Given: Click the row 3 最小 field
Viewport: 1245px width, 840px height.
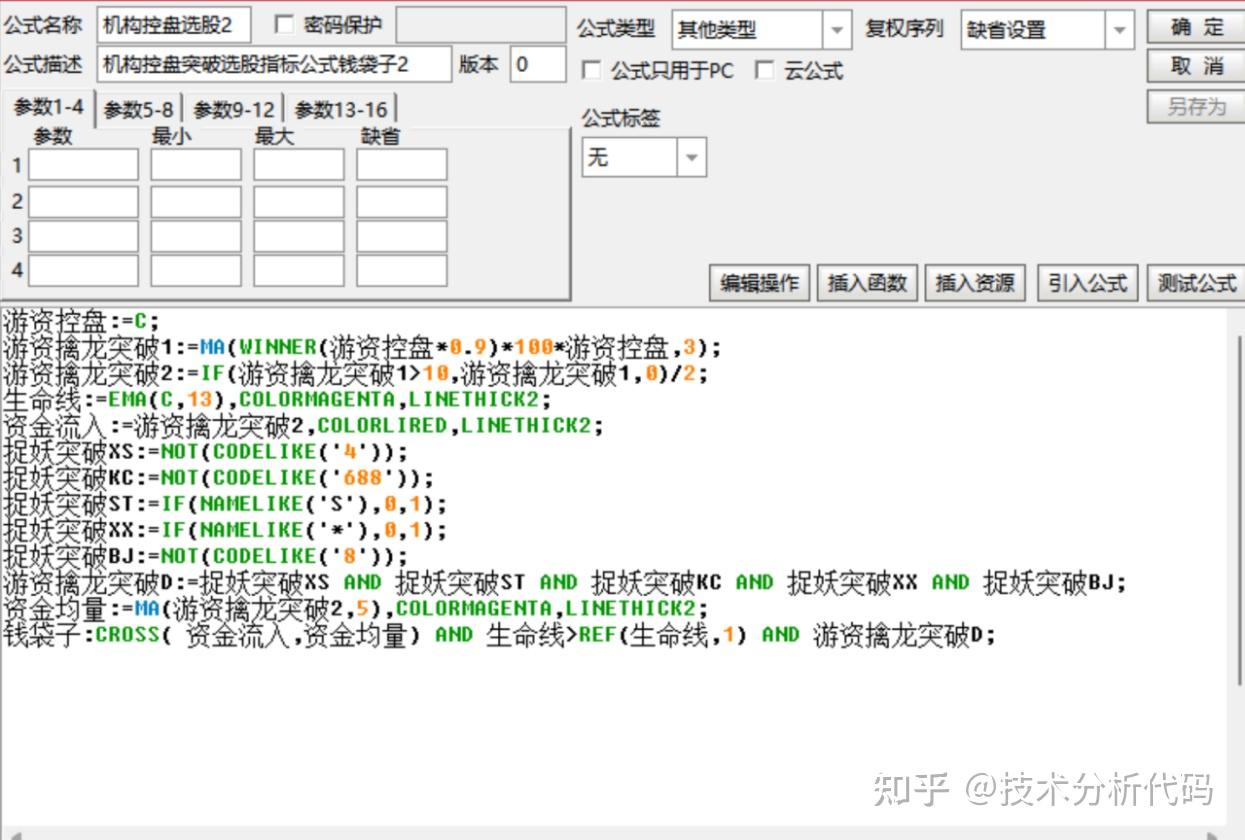Looking at the screenshot, I should tap(196, 236).
